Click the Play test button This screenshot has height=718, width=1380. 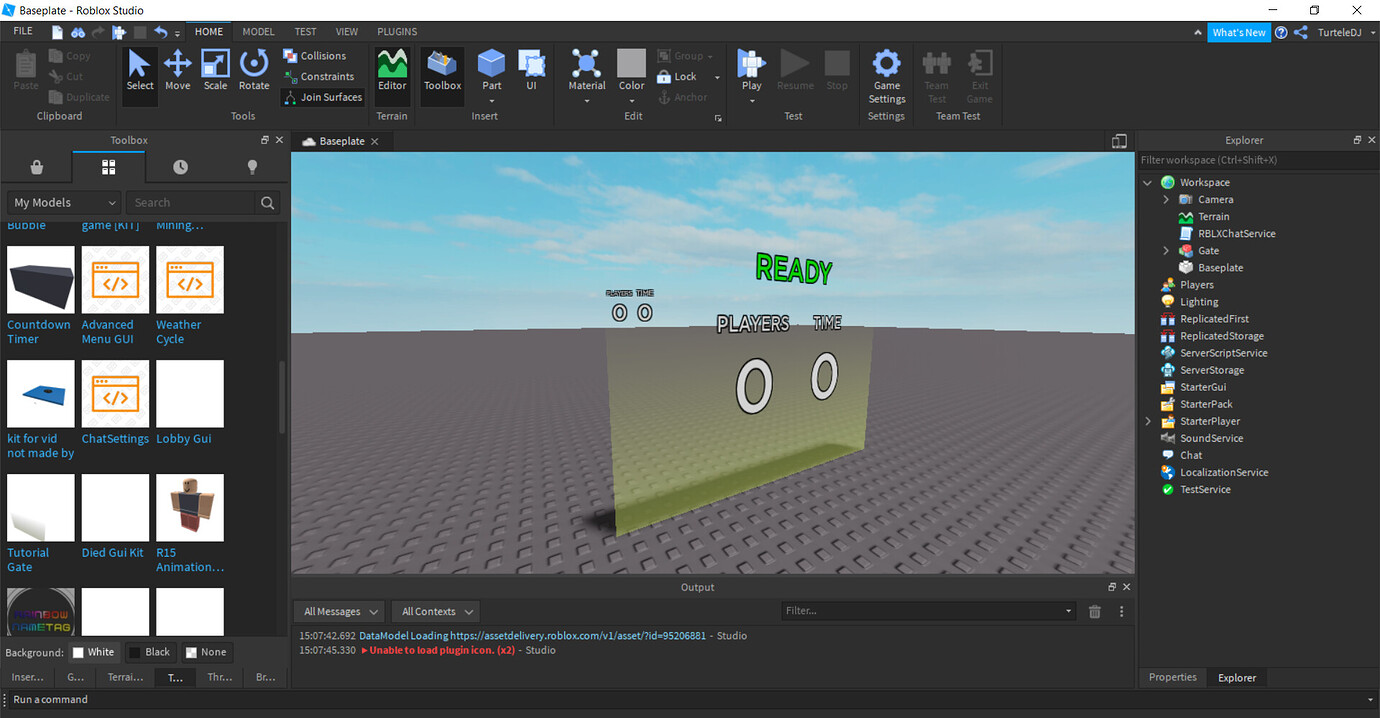[749, 70]
